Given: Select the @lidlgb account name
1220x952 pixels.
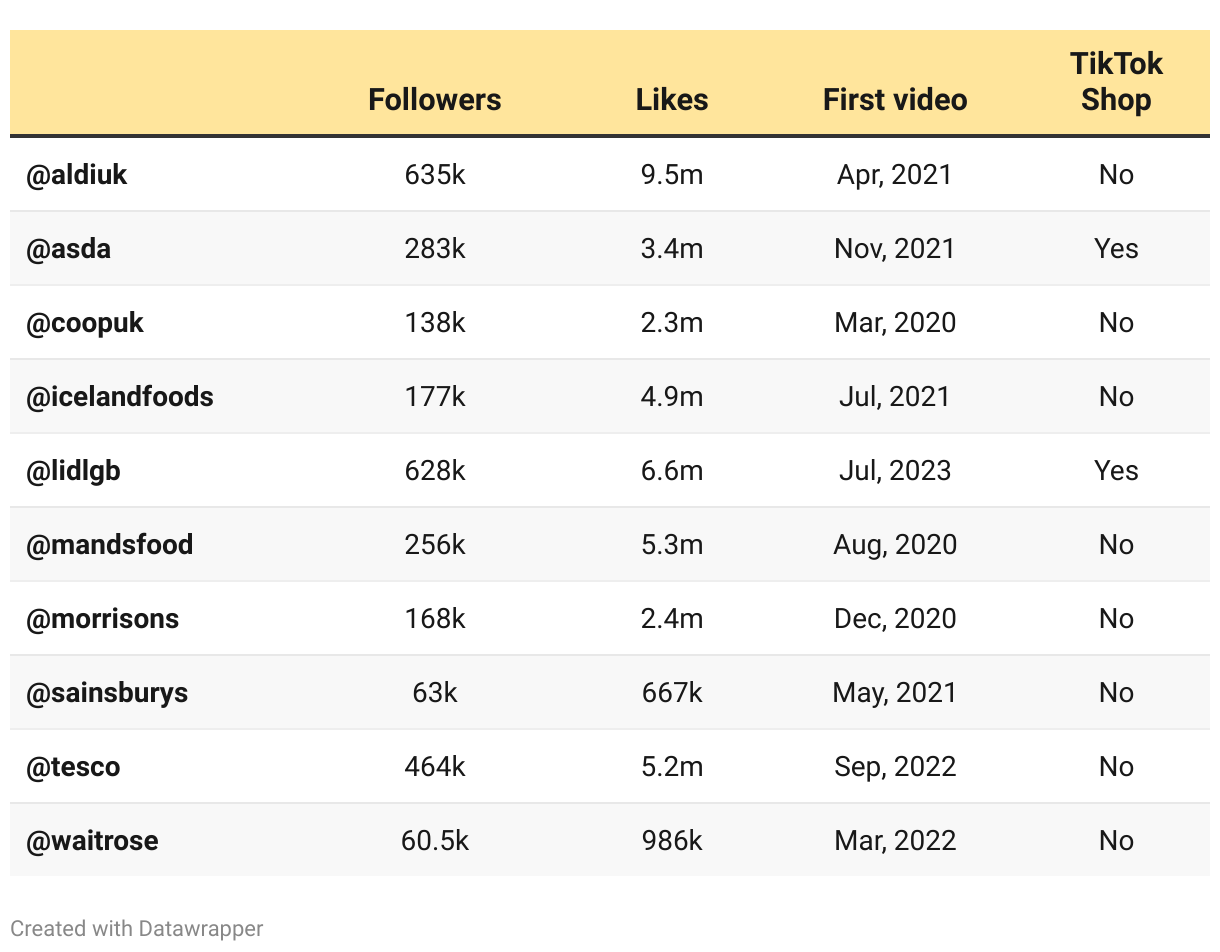Looking at the screenshot, I should pos(73,471).
